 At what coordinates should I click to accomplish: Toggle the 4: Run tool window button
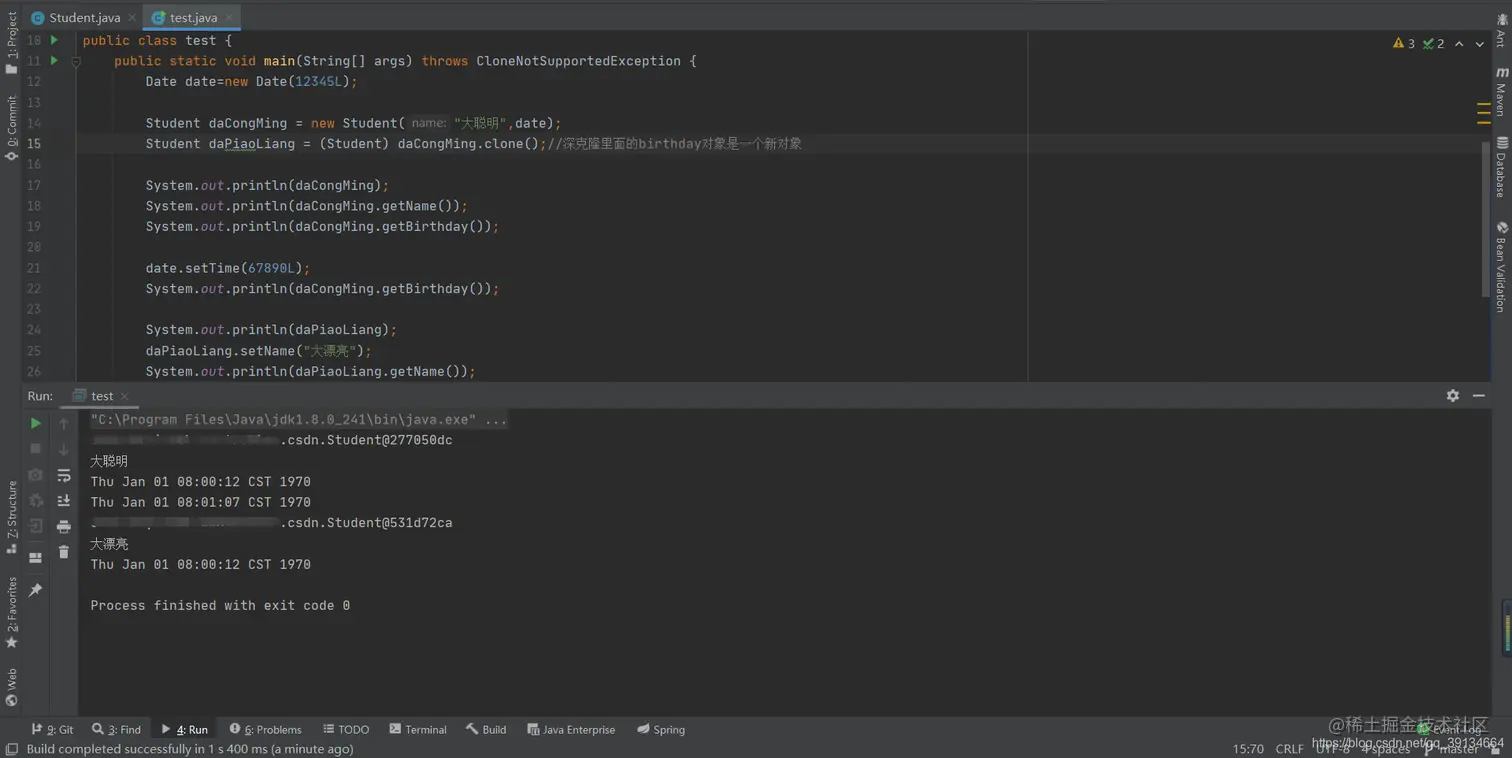pyautogui.click(x=184, y=729)
